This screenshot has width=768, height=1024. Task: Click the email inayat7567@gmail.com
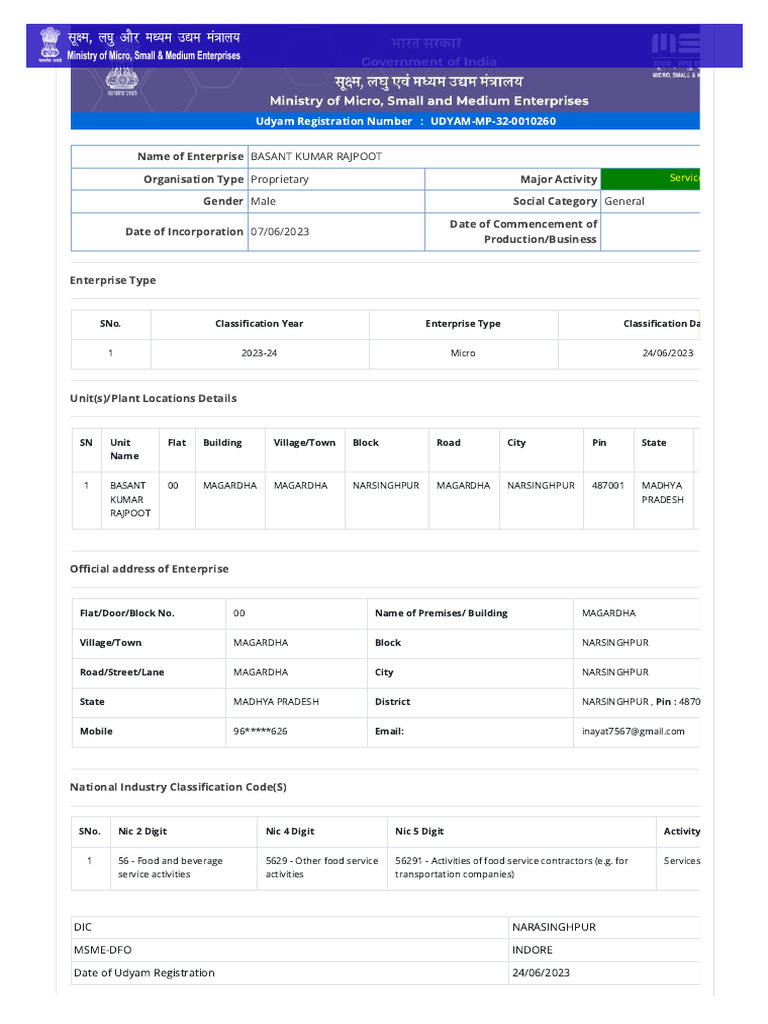tap(633, 731)
